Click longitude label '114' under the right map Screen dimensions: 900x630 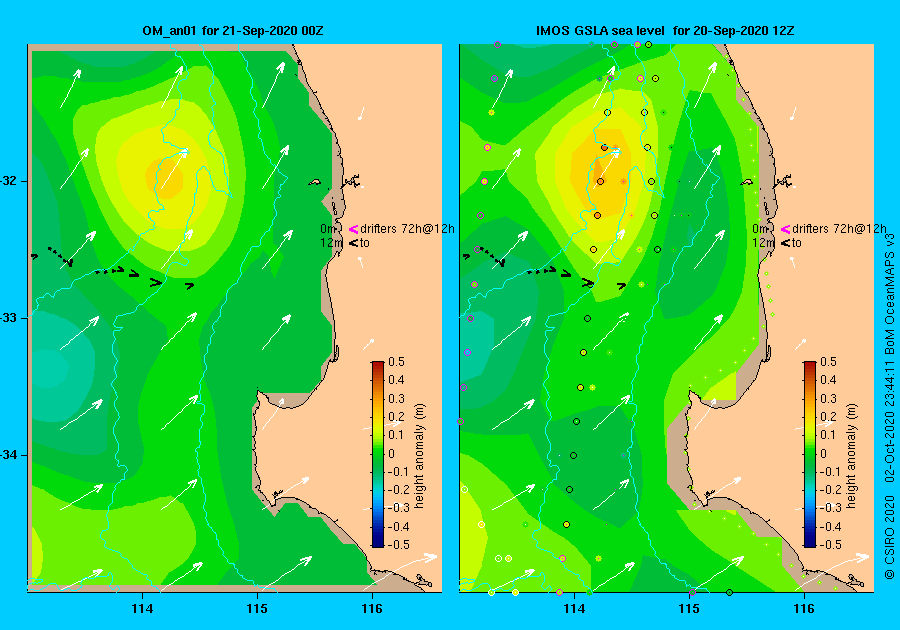(x=574, y=609)
